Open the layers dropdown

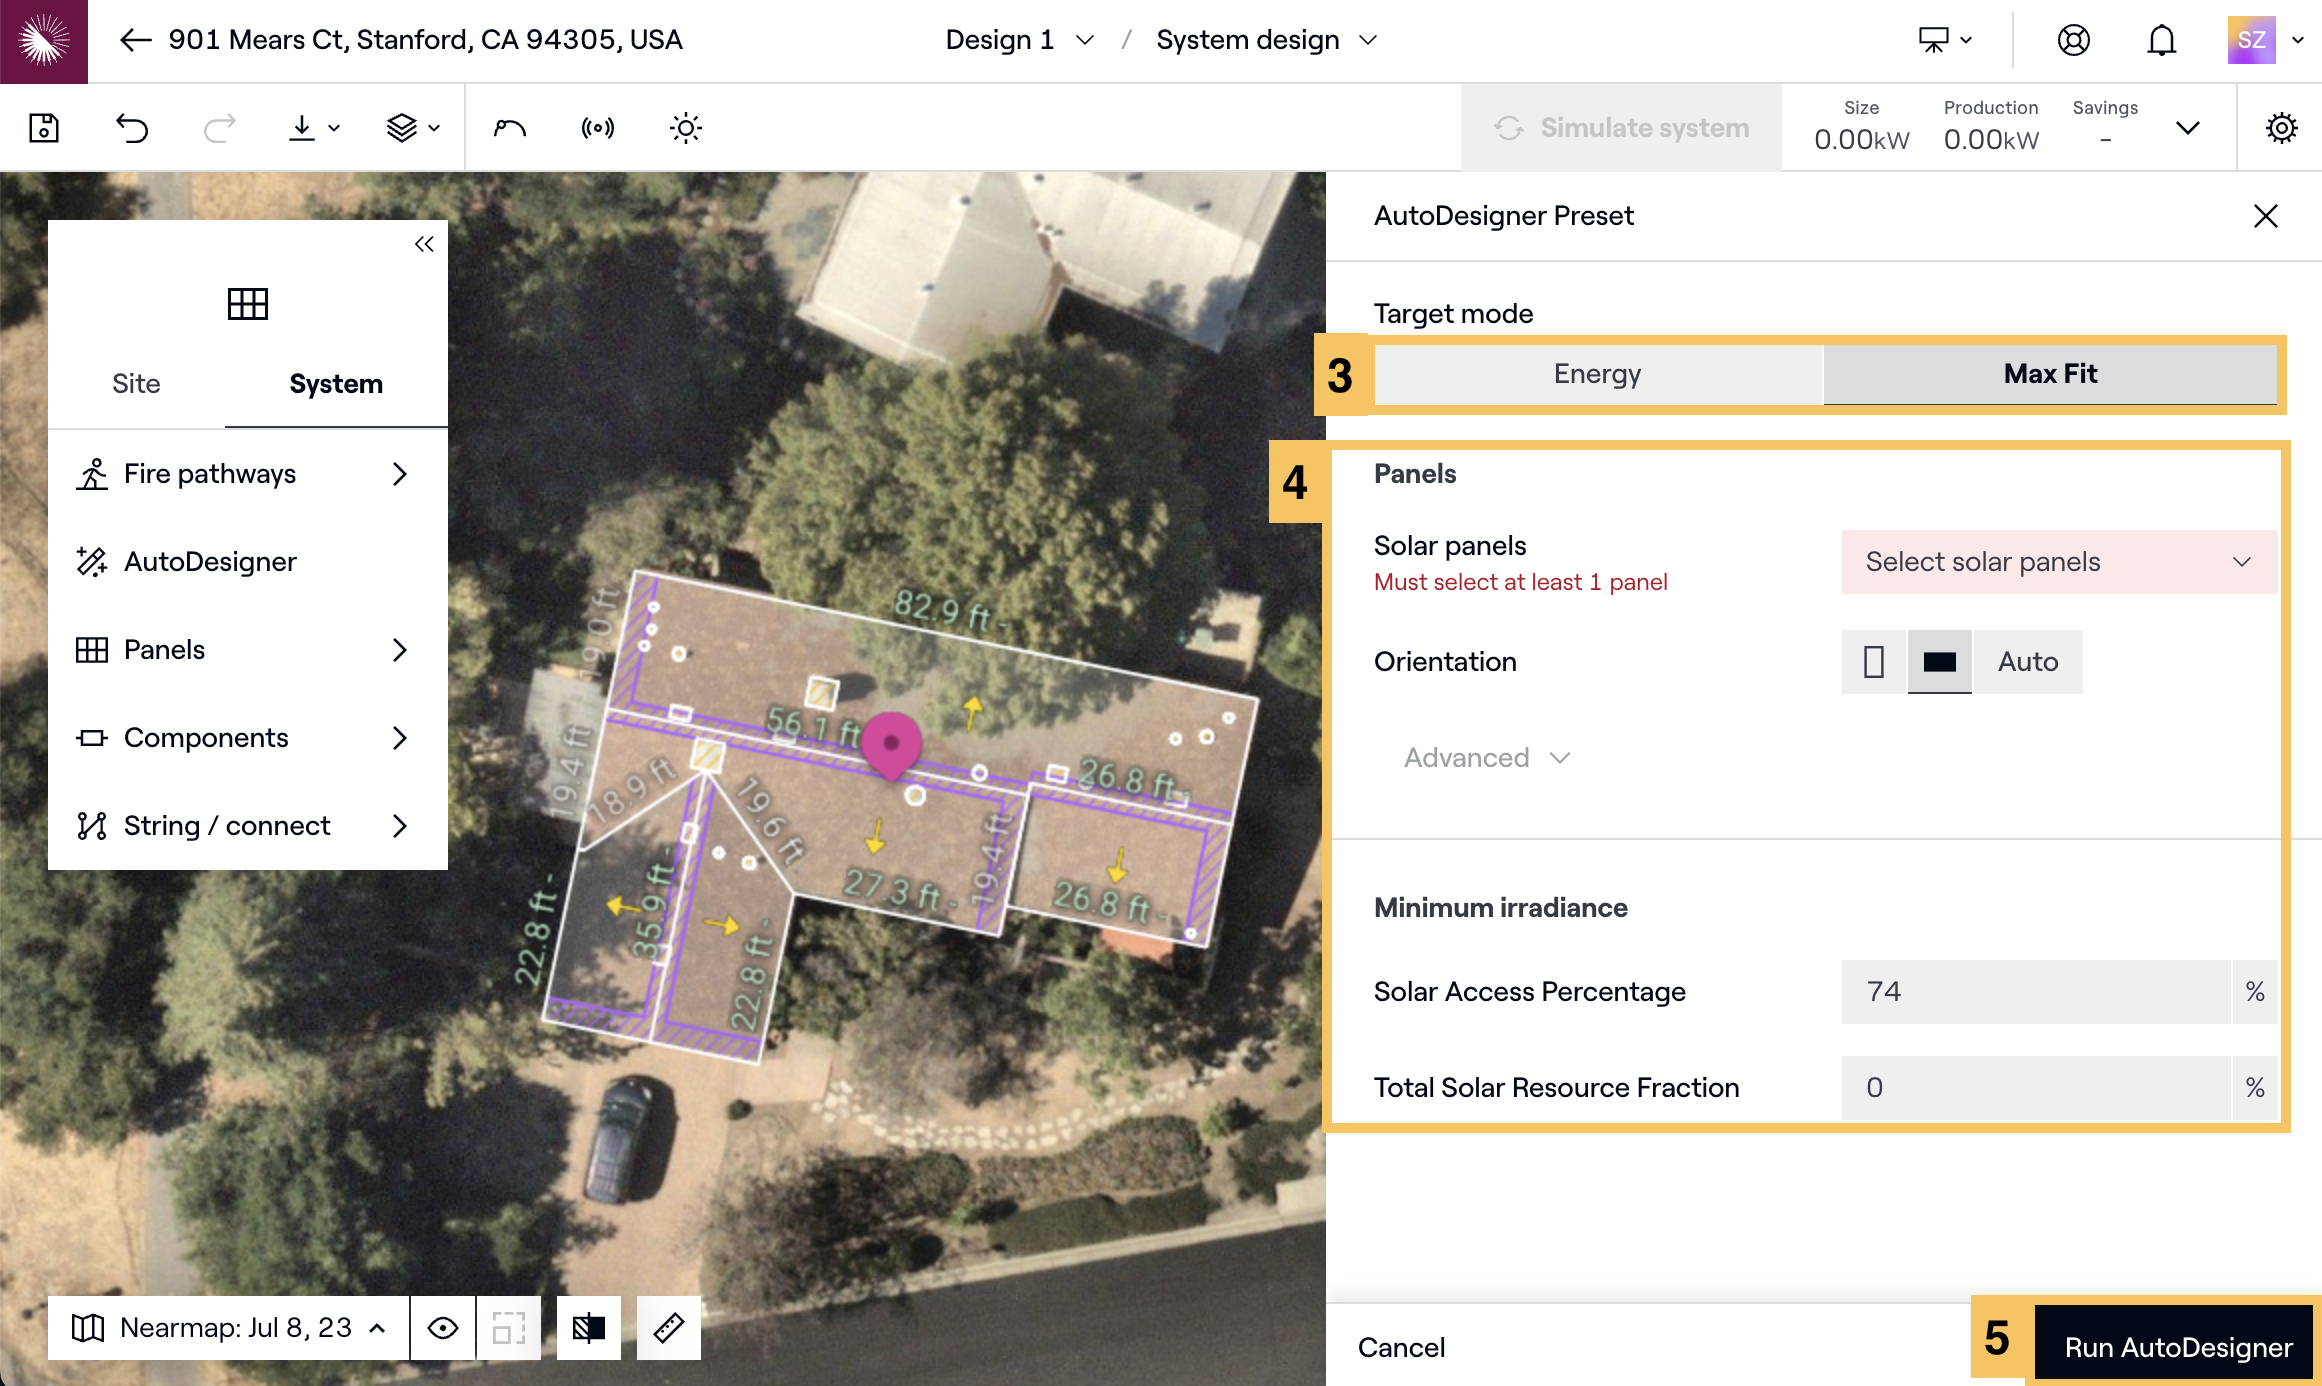(413, 128)
